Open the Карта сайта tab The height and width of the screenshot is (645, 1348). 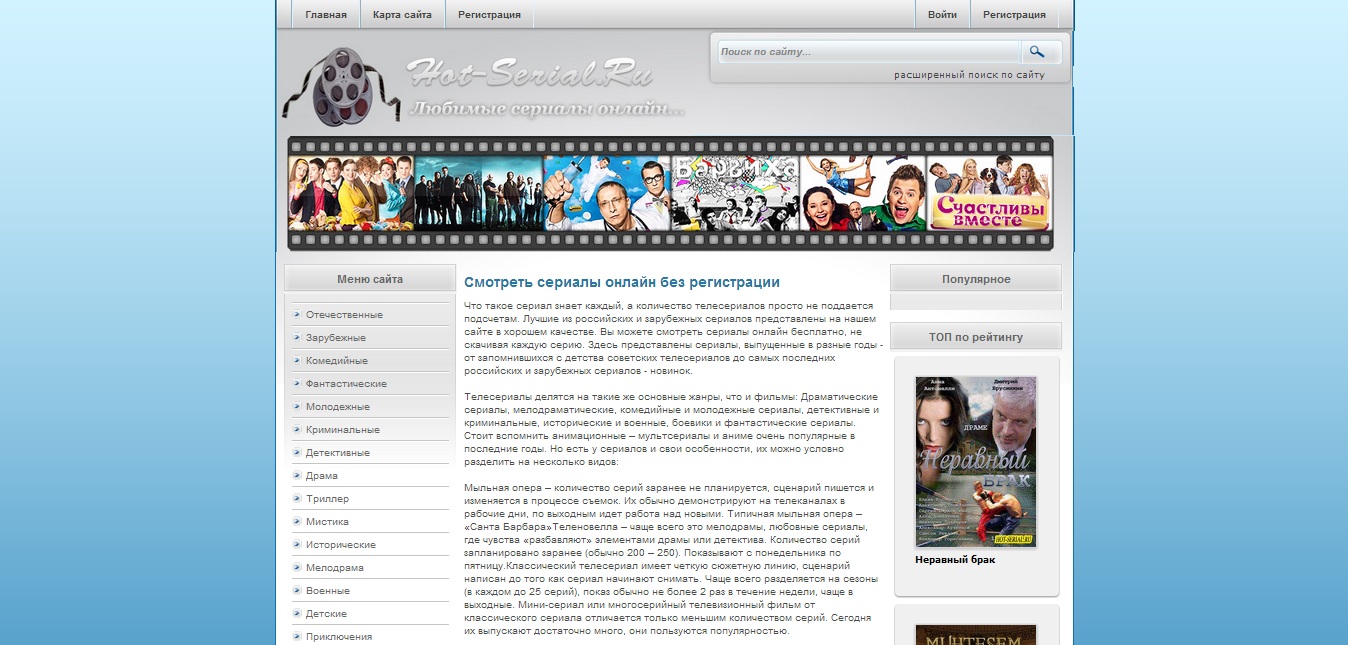point(402,15)
